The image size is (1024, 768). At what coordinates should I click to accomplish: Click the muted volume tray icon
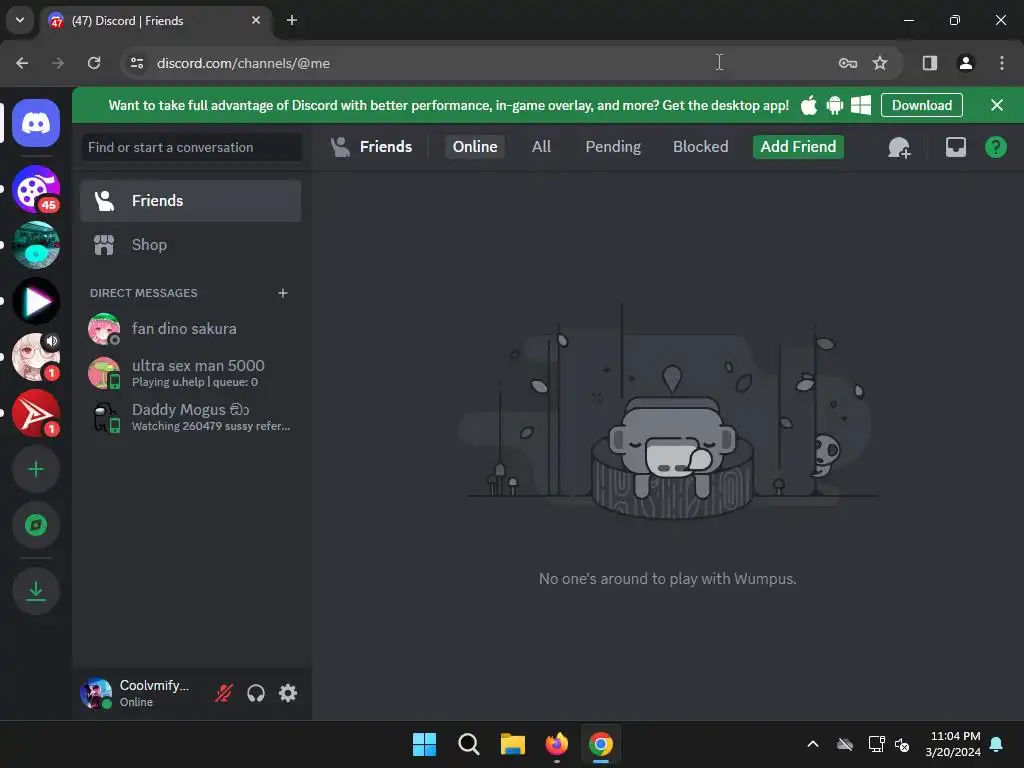coord(902,744)
